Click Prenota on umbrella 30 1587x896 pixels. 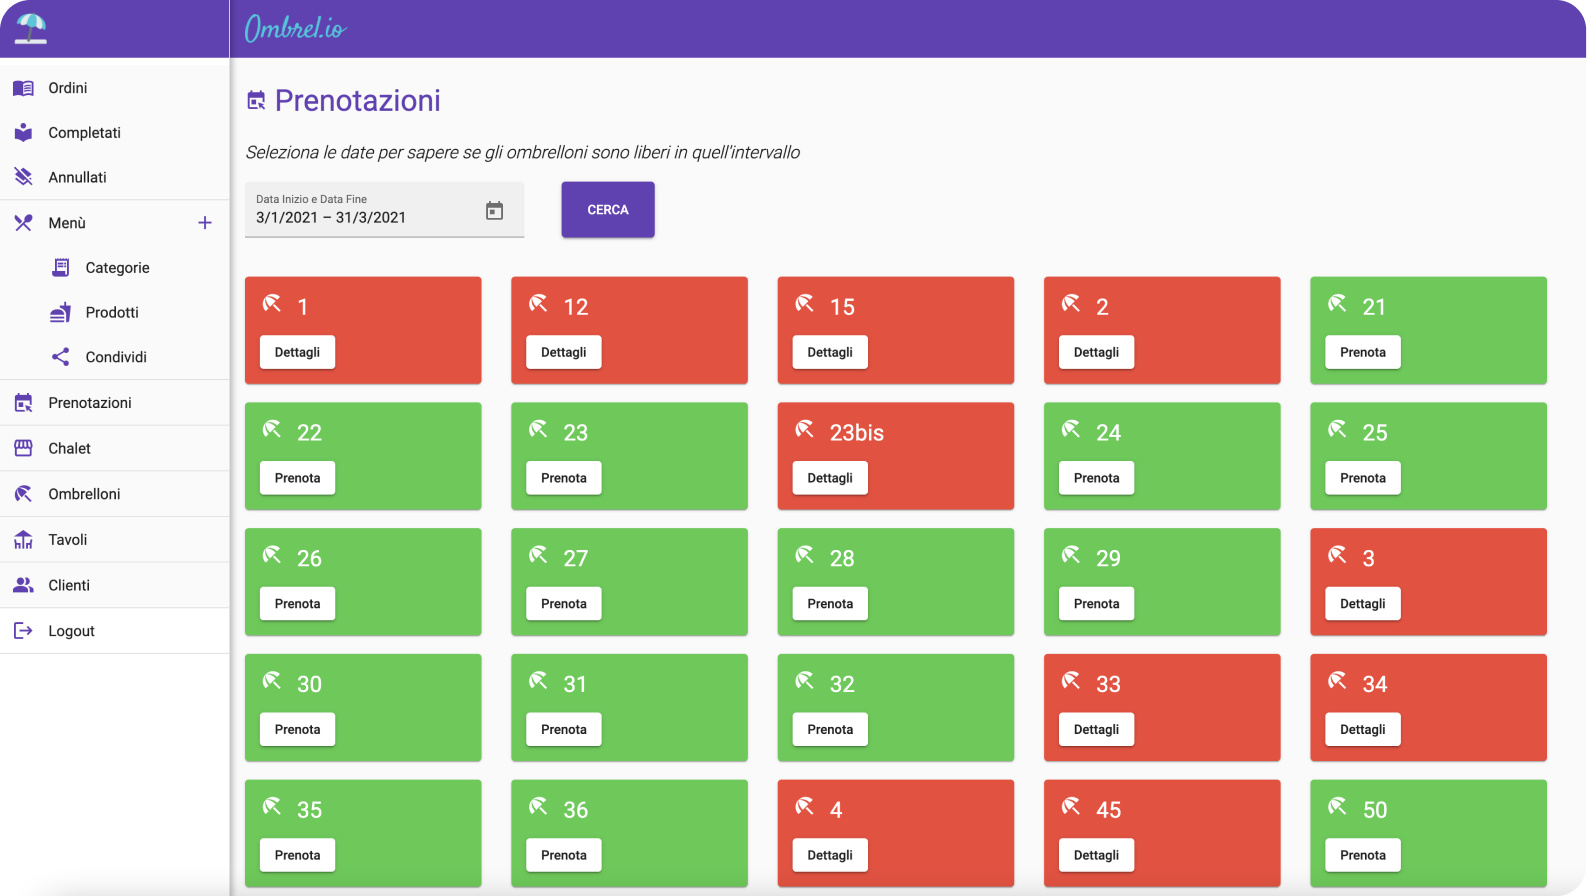click(x=297, y=730)
